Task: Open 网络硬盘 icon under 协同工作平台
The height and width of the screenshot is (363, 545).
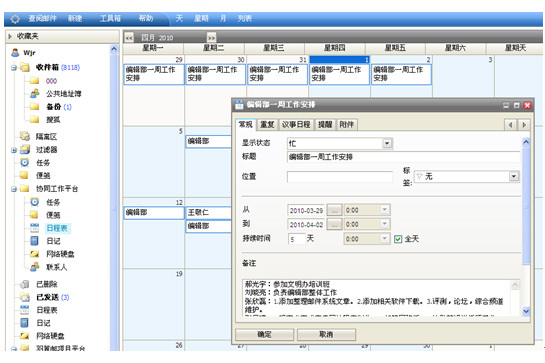Action: (34, 254)
